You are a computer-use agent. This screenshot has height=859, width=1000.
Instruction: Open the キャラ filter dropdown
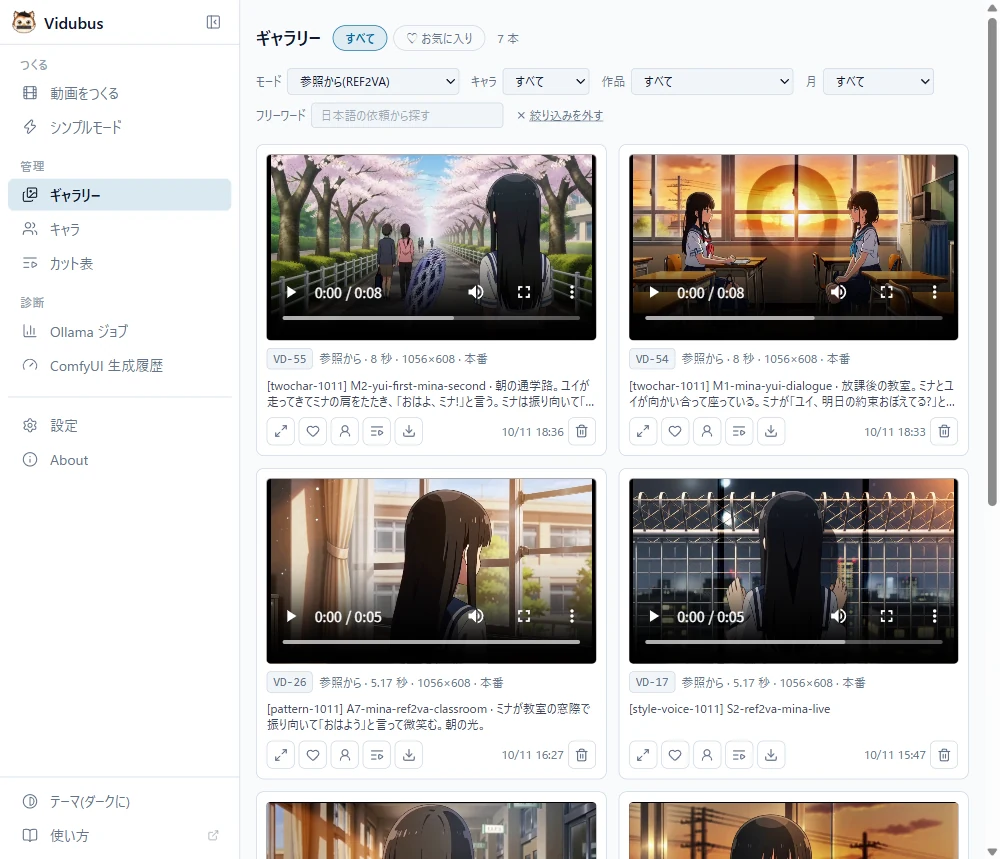click(547, 82)
